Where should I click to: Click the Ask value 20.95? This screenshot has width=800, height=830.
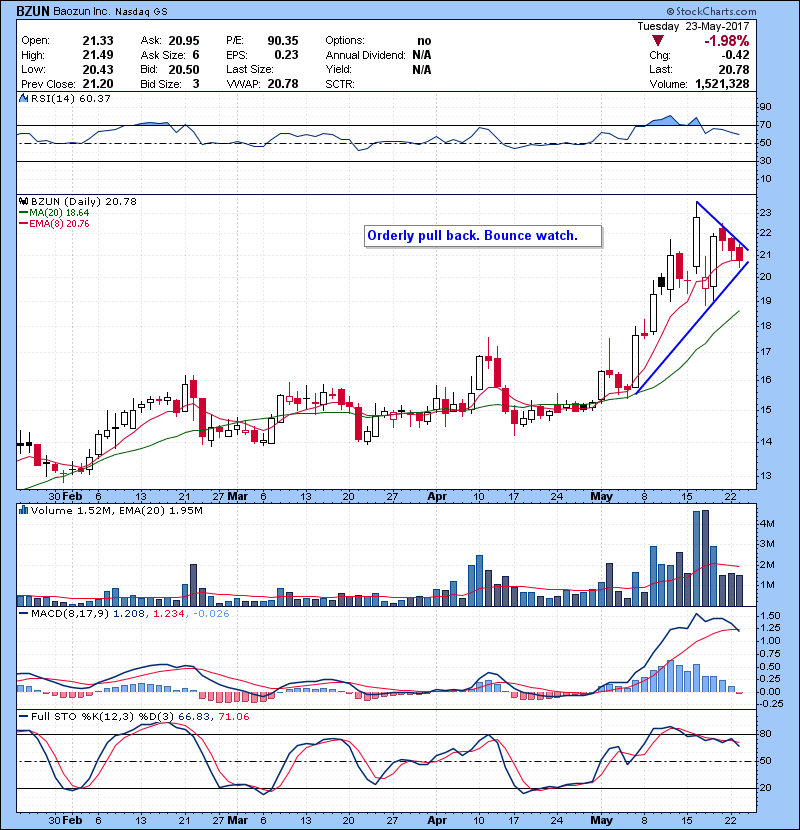point(184,41)
